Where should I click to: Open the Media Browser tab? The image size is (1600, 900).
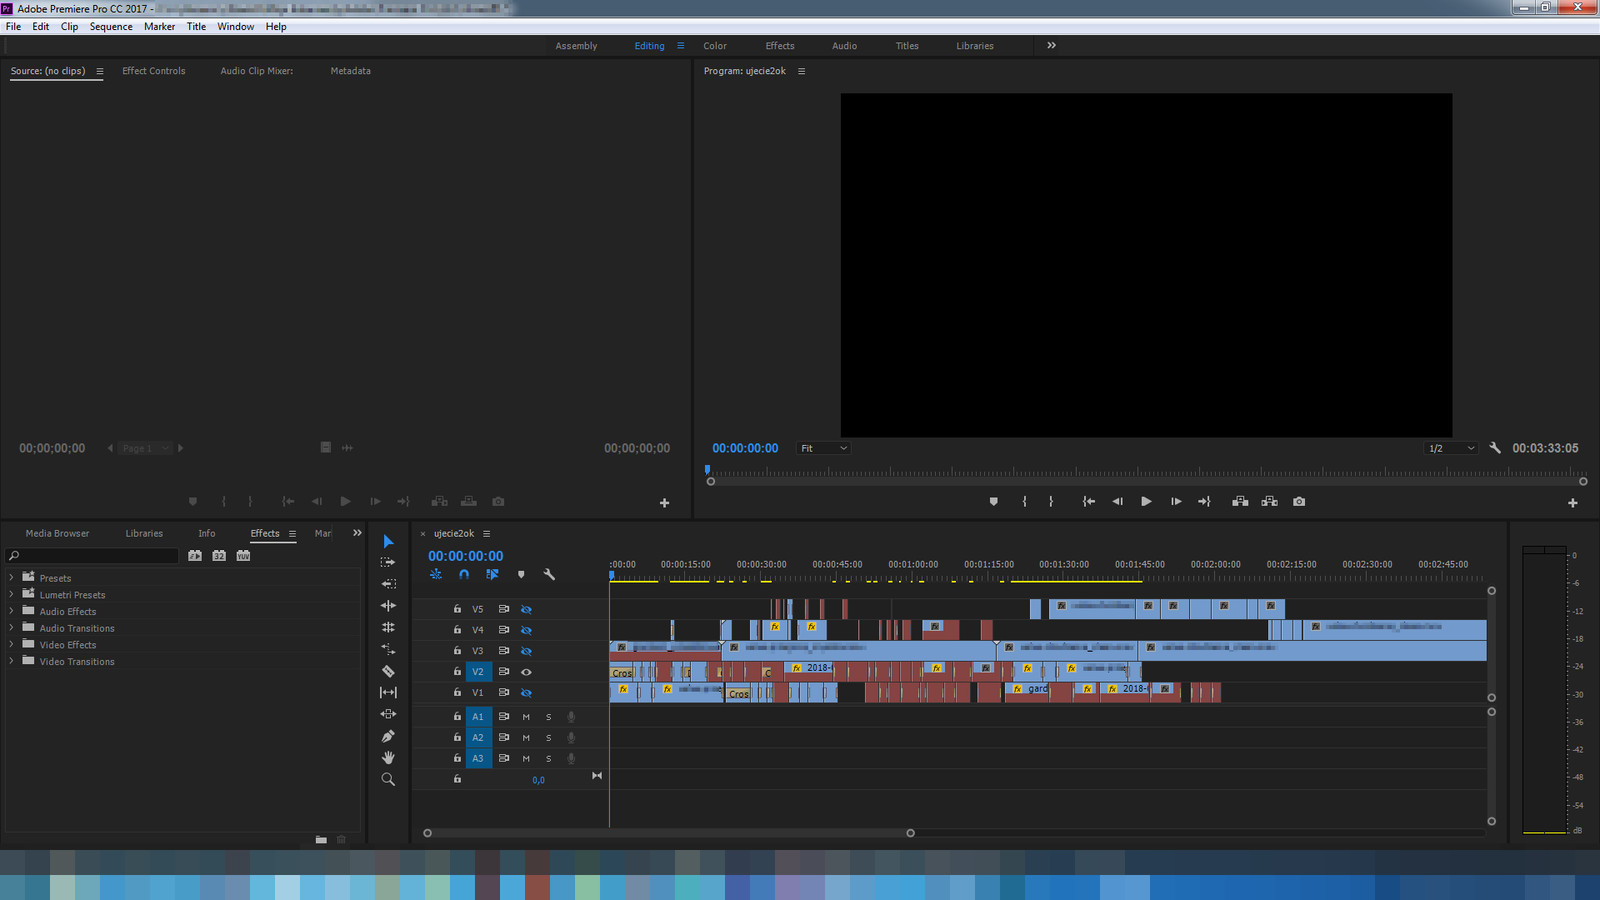pos(57,534)
